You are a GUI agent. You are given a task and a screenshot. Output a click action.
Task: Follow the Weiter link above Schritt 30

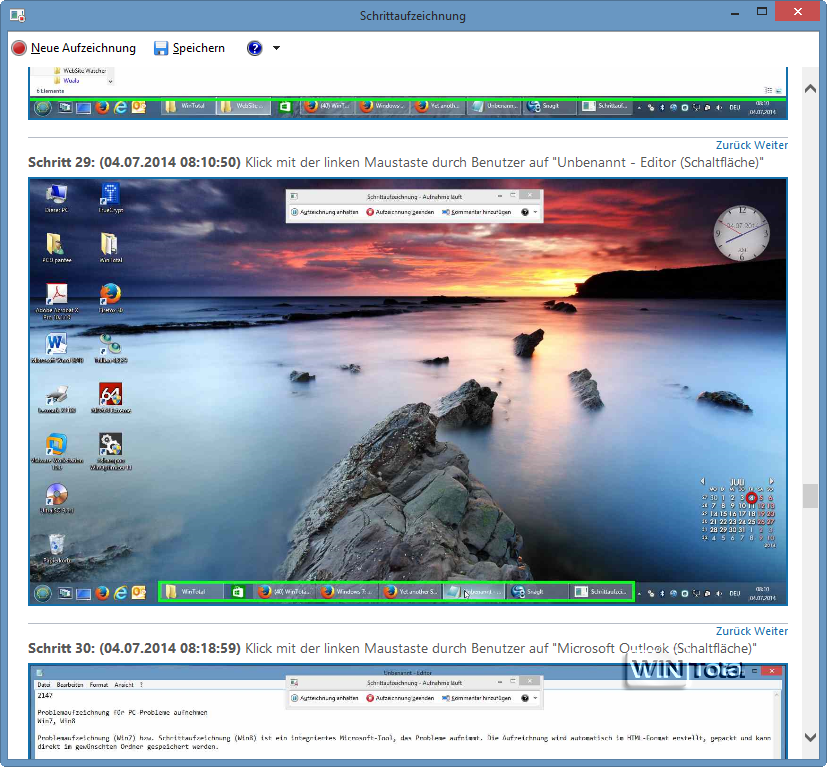(770, 631)
